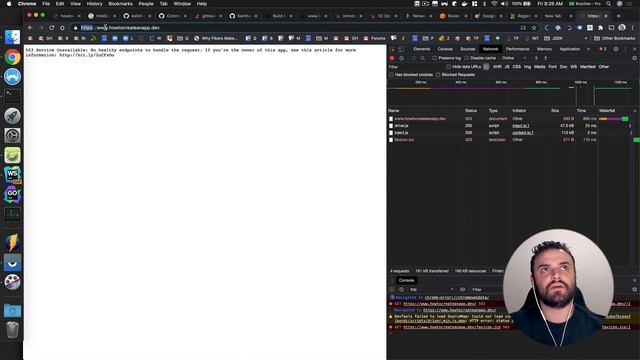Enable Disable cache checkbox
The width and height of the screenshot is (640, 360).
point(467,58)
